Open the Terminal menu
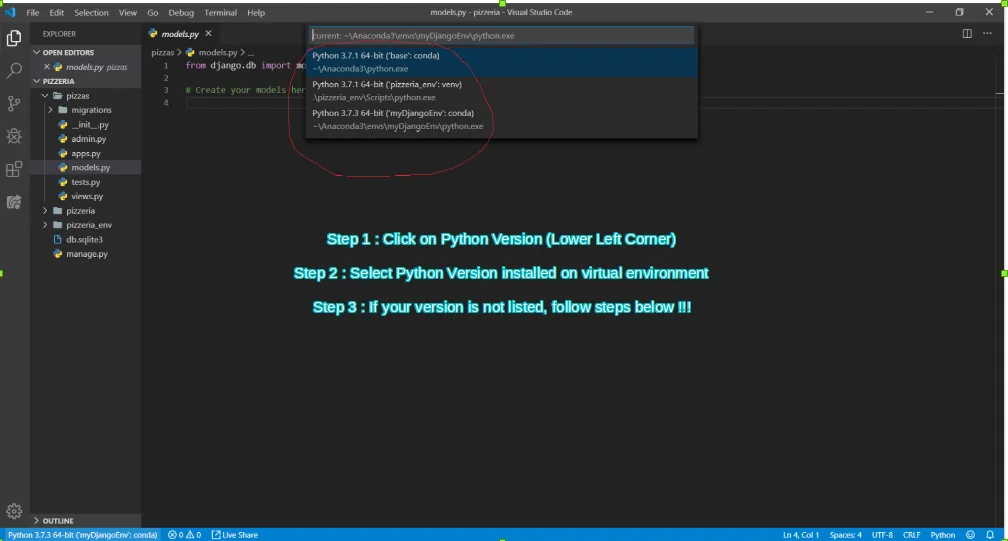This screenshot has height=541, width=1008. pyautogui.click(x=220, y=12)
